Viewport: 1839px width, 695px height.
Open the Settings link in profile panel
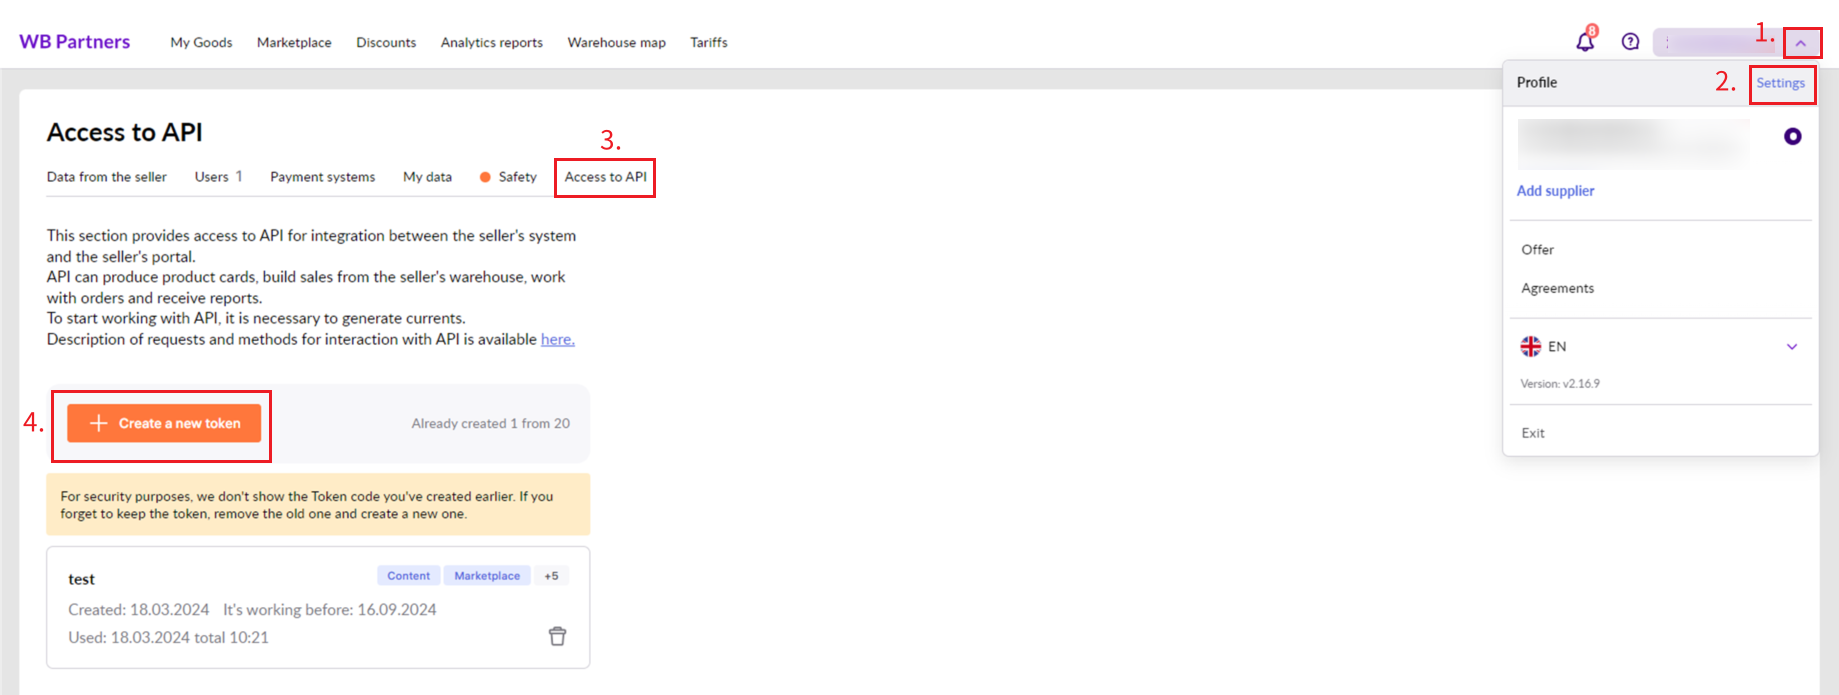pos(1781,83)
